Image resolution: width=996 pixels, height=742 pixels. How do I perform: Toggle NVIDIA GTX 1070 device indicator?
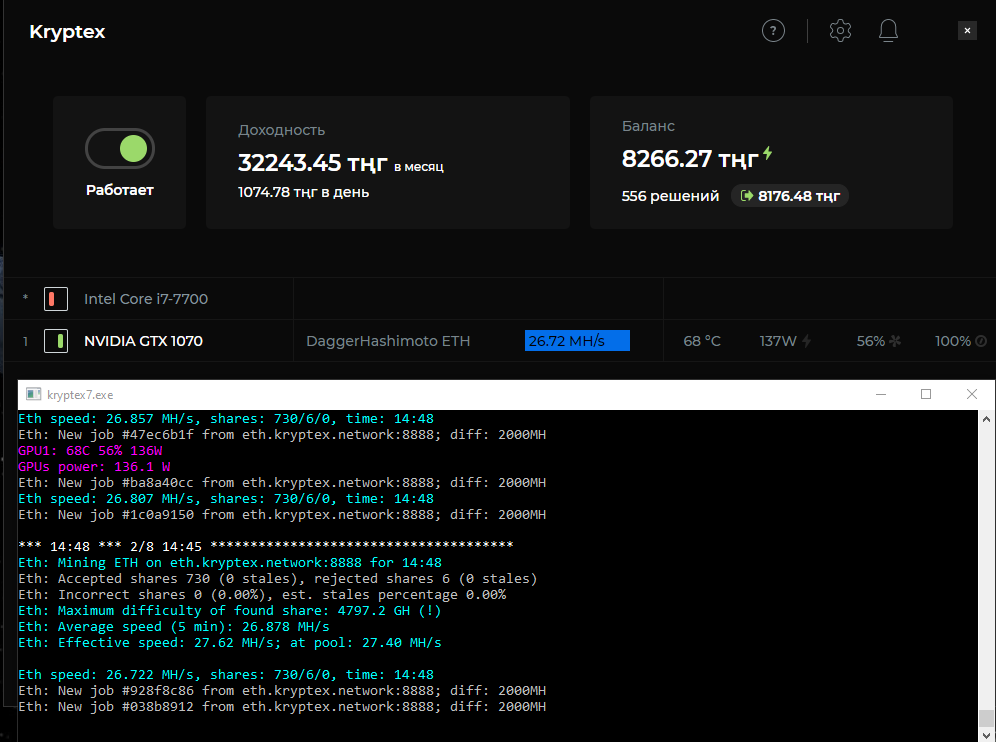(56, 341)
